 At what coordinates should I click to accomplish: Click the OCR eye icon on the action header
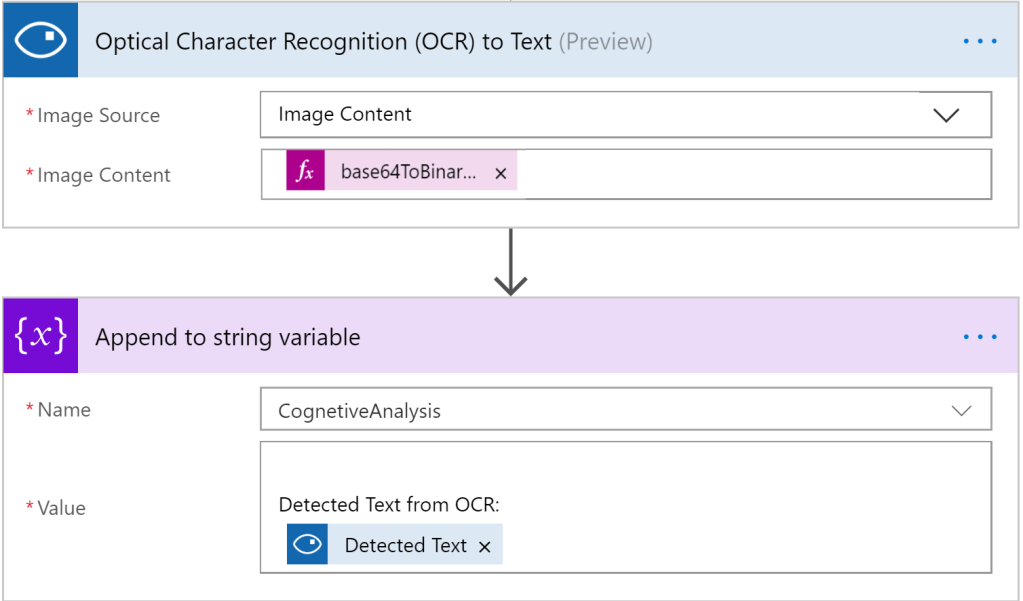[x=39, y=40]
